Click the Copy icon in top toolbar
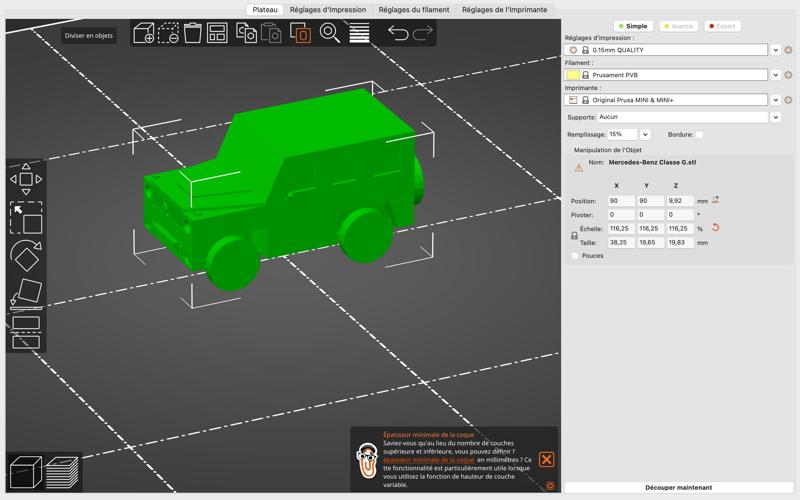 pyautogui.click(x=246, y=33)
